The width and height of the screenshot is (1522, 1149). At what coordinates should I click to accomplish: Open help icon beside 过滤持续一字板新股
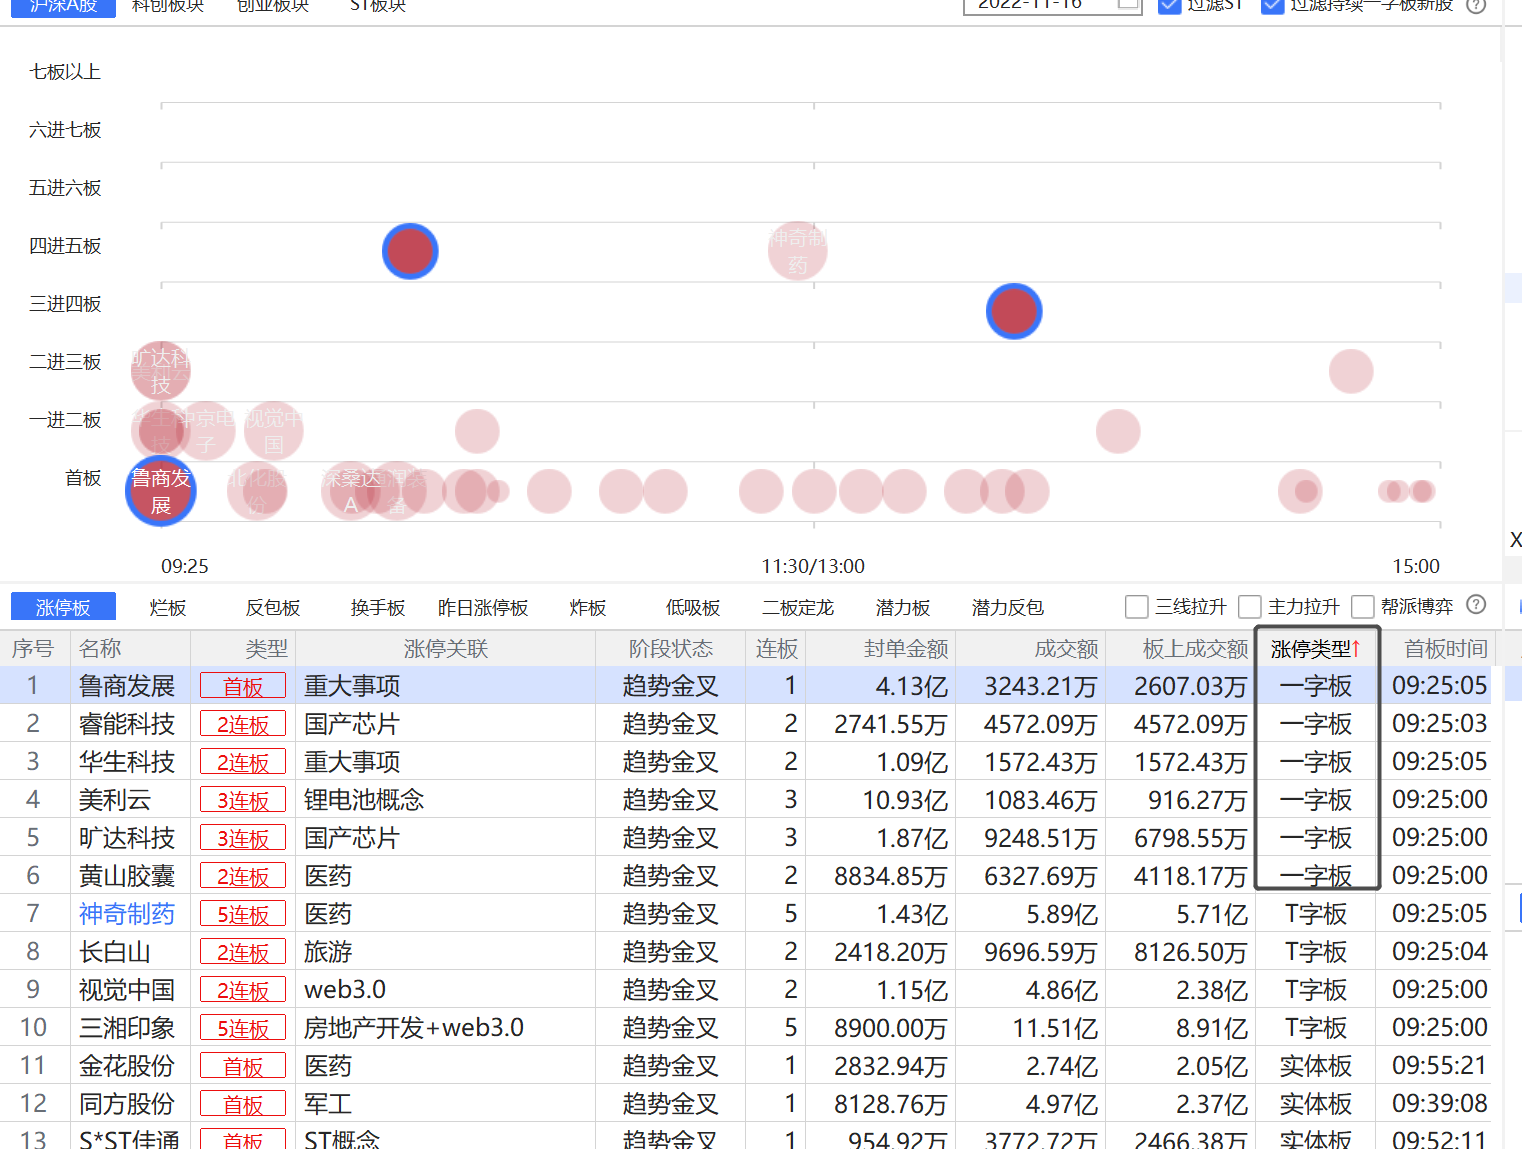[x=1476, y=5]
